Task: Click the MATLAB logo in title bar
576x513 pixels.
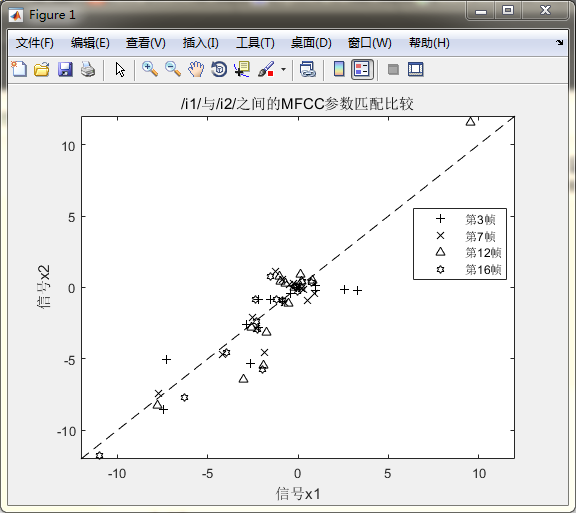Action: coord(16,15)
